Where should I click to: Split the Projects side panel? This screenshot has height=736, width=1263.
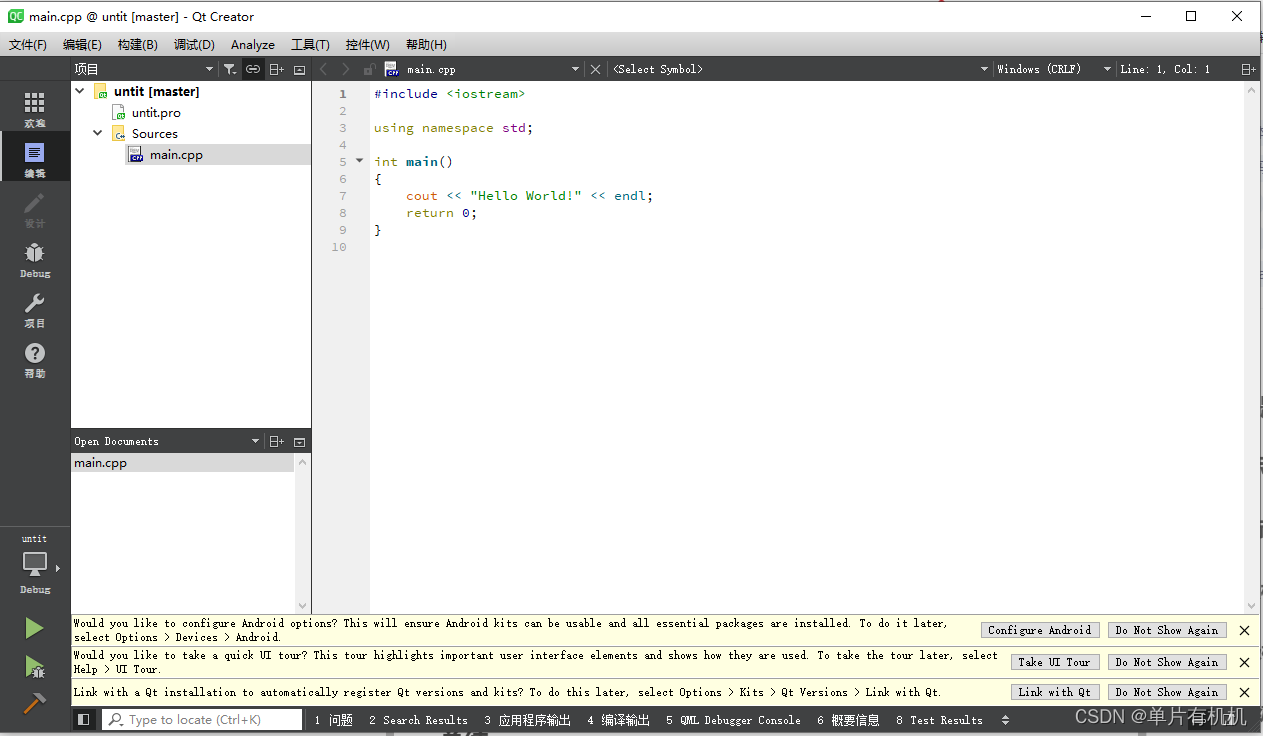pyautogui.click(x=277, y=69)
